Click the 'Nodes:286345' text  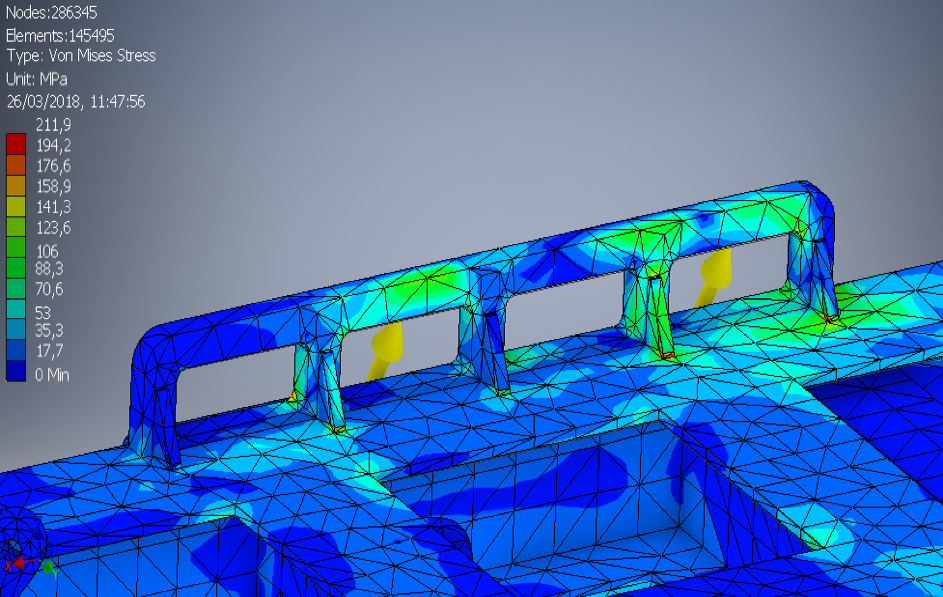(x=52, y=12)
